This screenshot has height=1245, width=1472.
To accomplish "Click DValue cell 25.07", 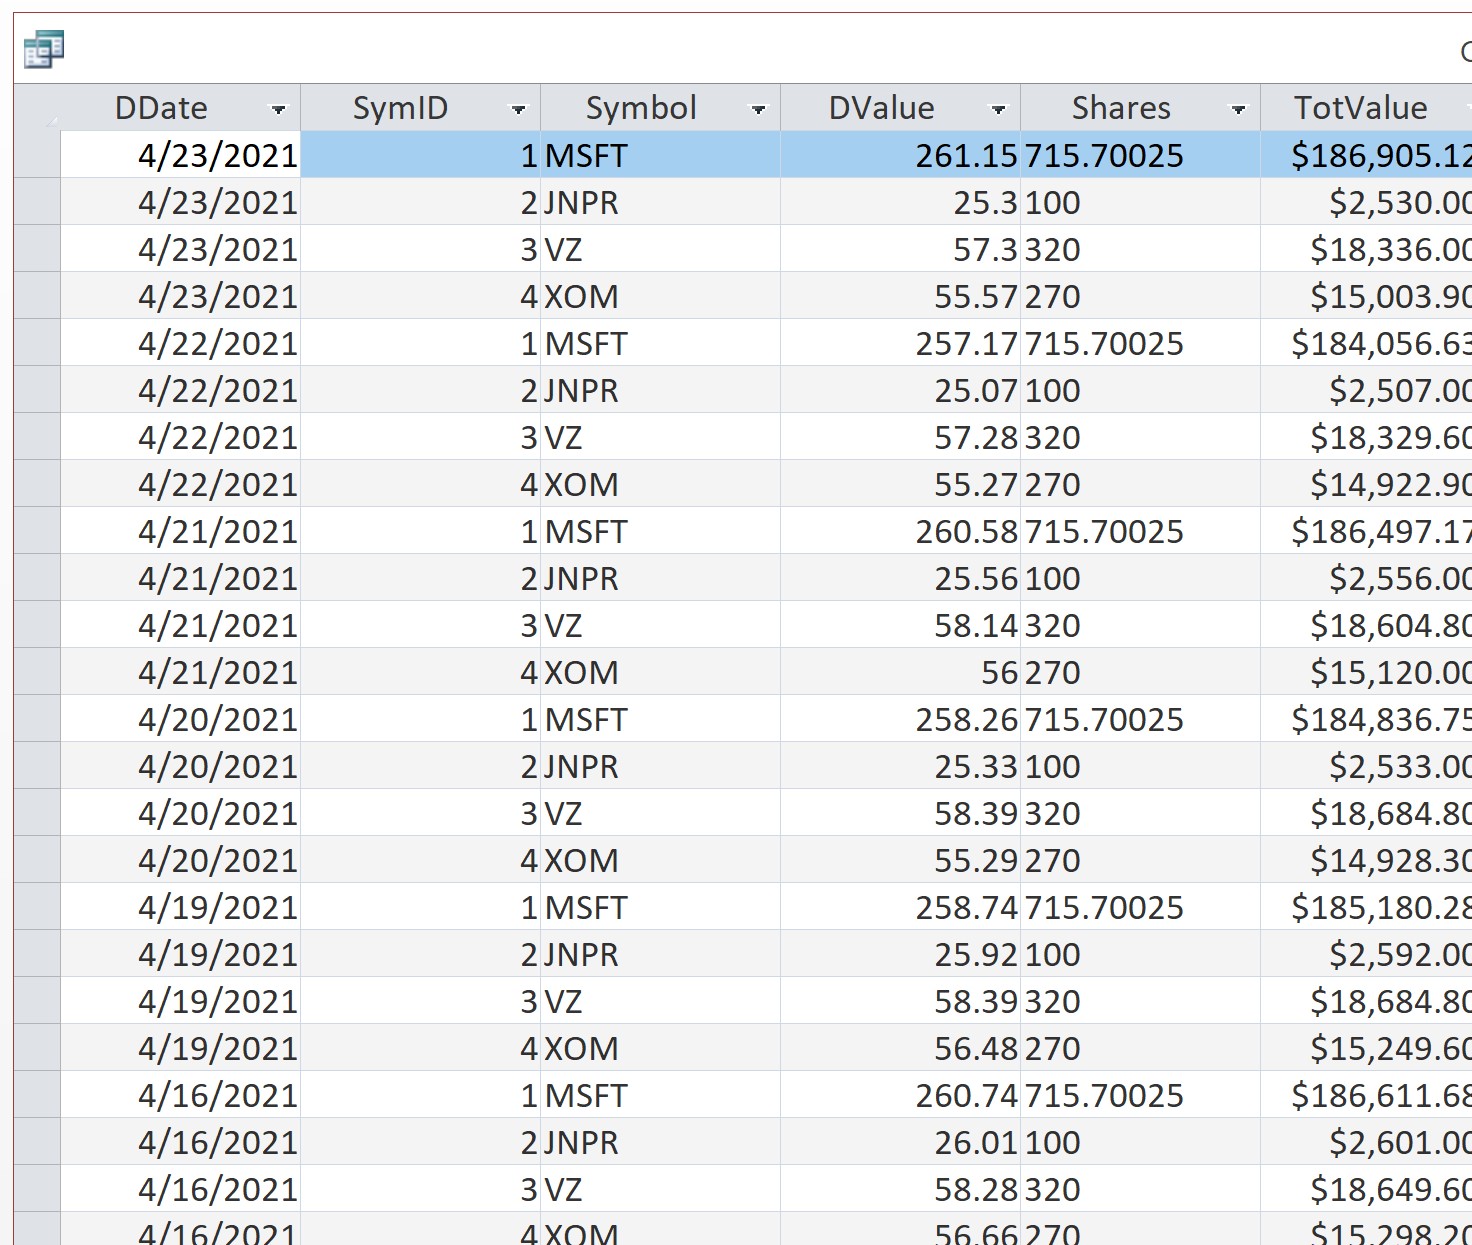I will [900, 390].
